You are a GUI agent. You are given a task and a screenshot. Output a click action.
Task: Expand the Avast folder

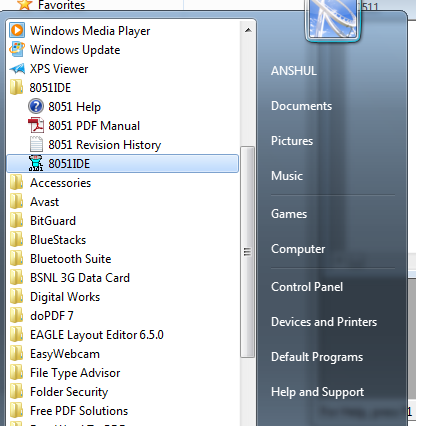(x=44, y=202)
